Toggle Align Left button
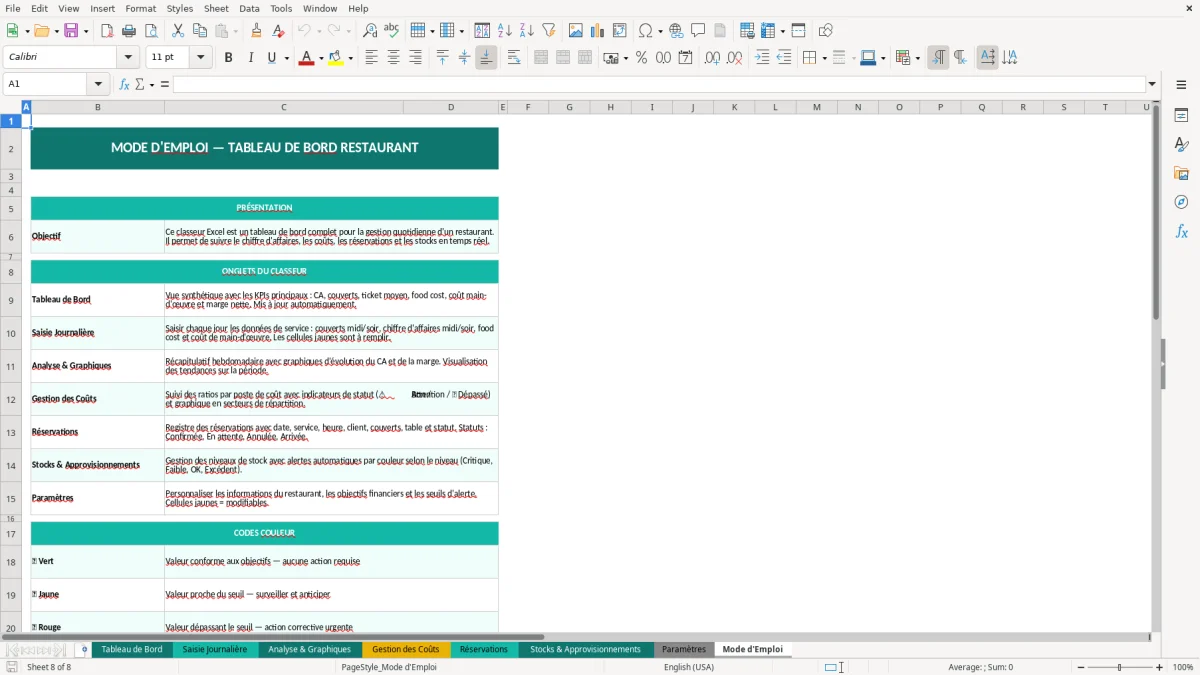Viewport: 1200px width, 675px height. coord(371,58)
